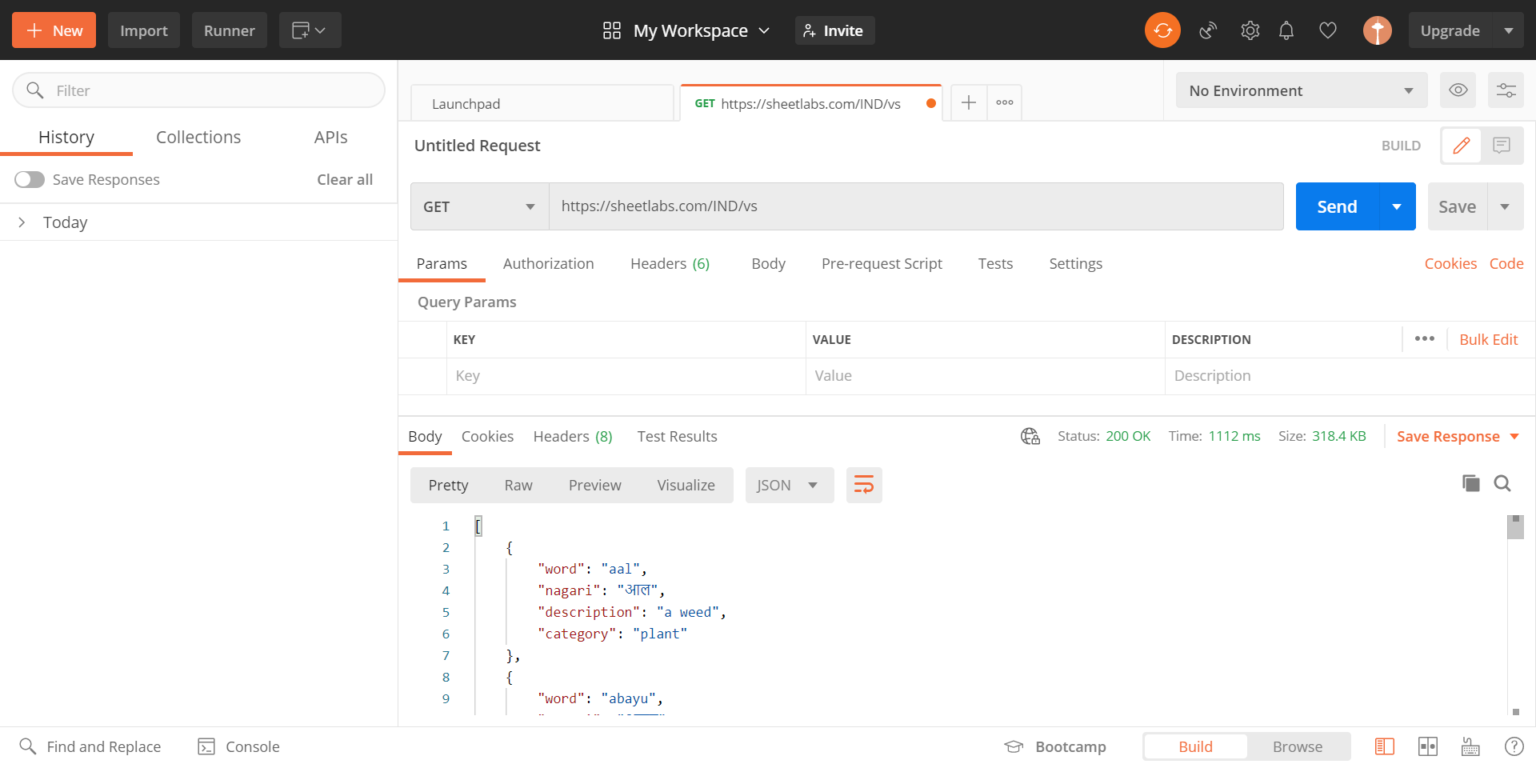This screenshot has height=764, width=1536.
Task: Click the Clear all history link
Action: [x=344, y=179]
